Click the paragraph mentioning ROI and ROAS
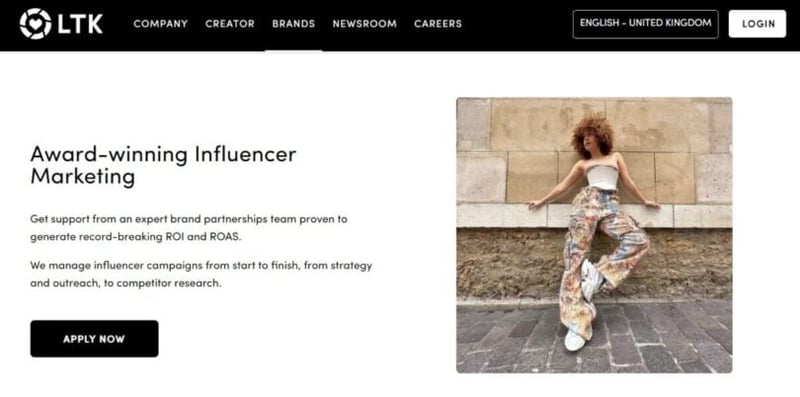Viewport: 800px width, 397px height. [189, 228]
